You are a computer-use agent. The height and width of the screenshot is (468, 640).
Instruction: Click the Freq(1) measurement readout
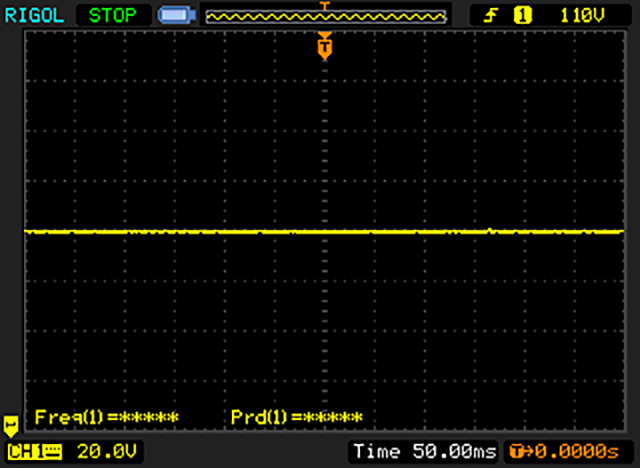tap(107, 417)
